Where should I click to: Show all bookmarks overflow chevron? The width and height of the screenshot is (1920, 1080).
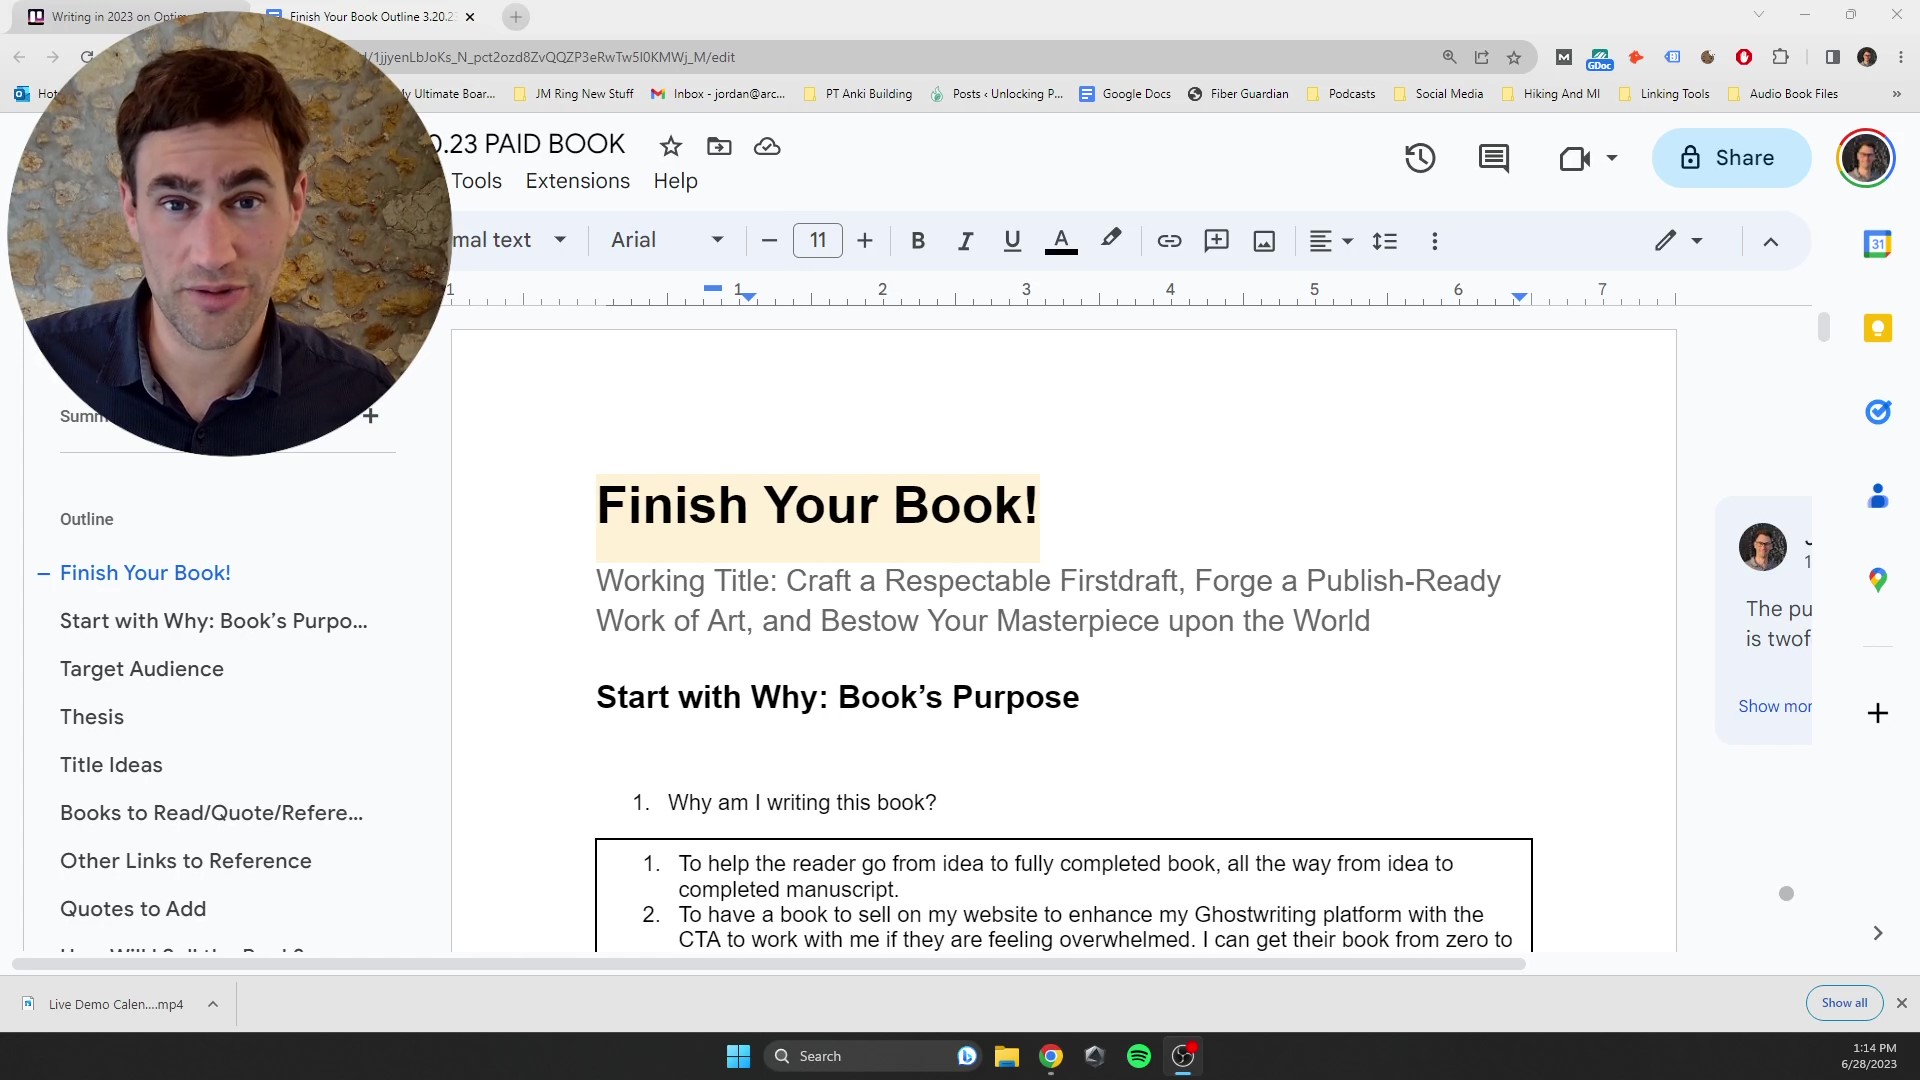(1896, 94)
